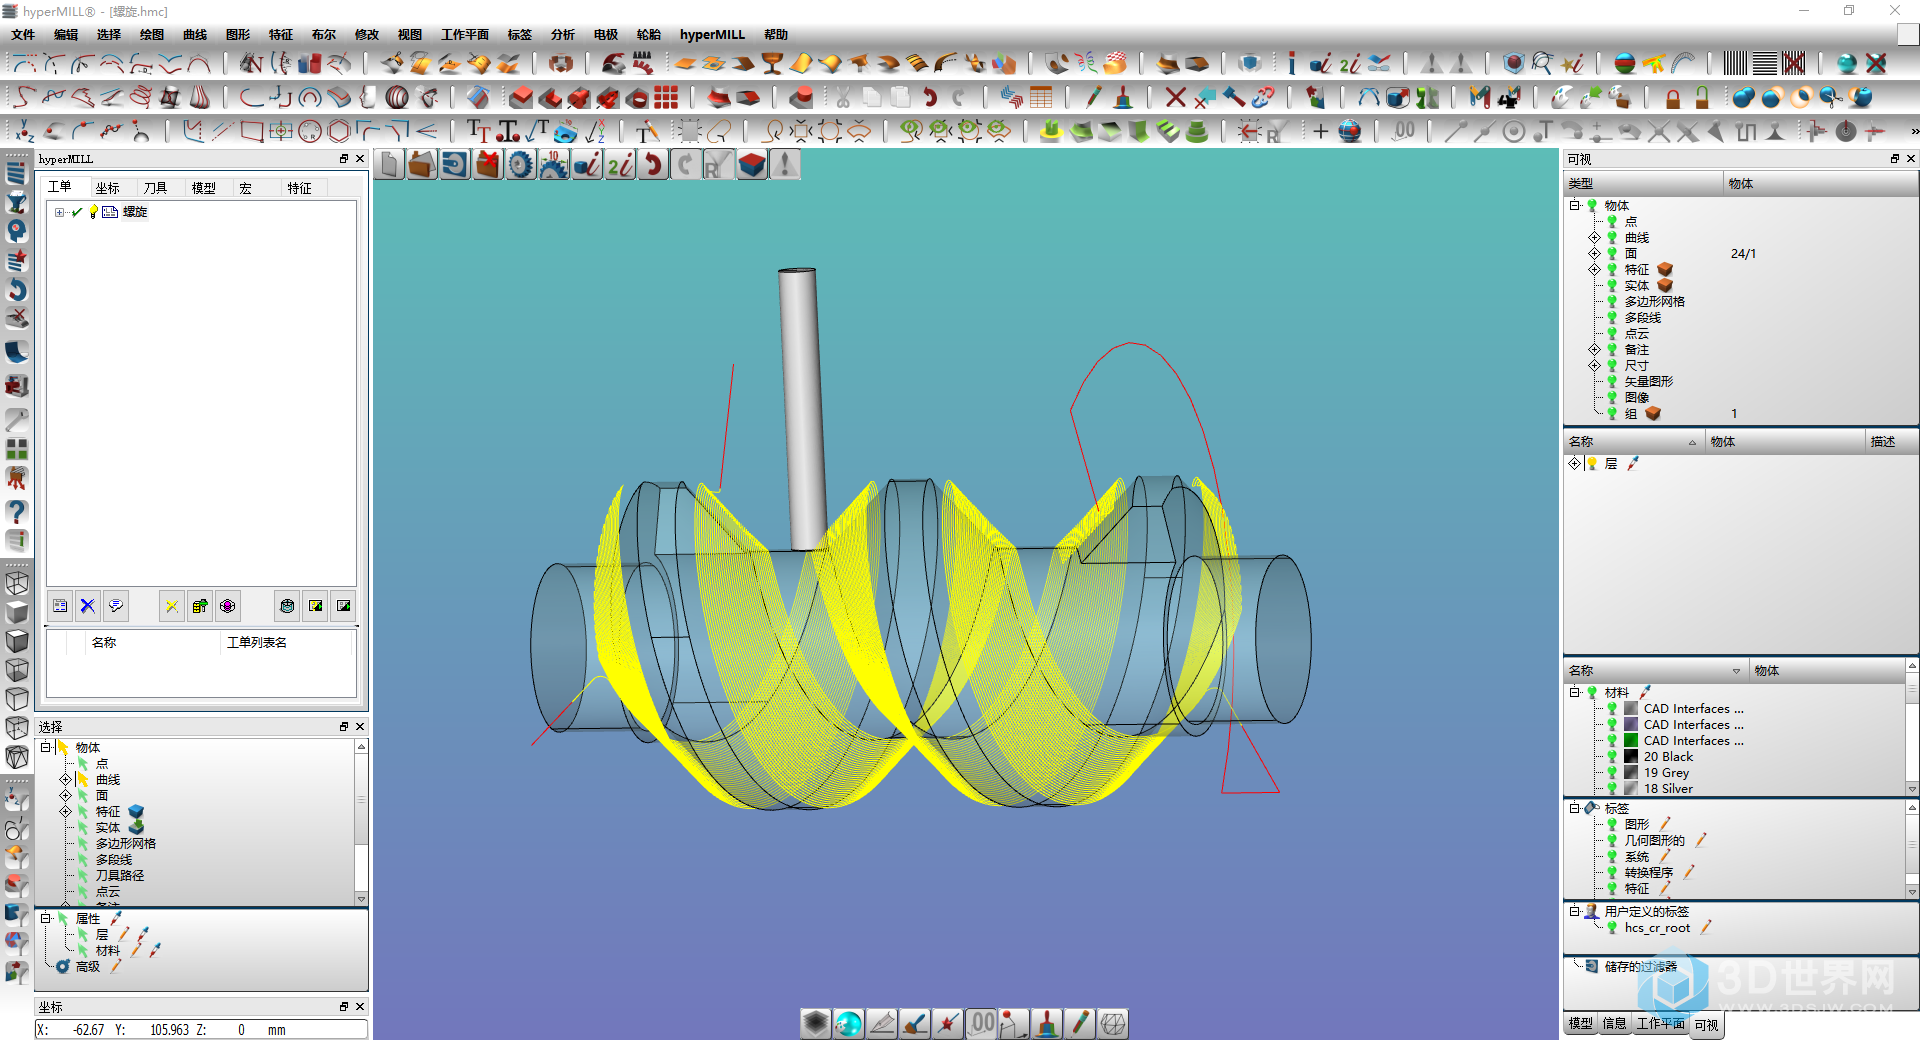Screen dimensions: 1920x1040
Task: Open the 文件 menu
Action: click(24, 35)
